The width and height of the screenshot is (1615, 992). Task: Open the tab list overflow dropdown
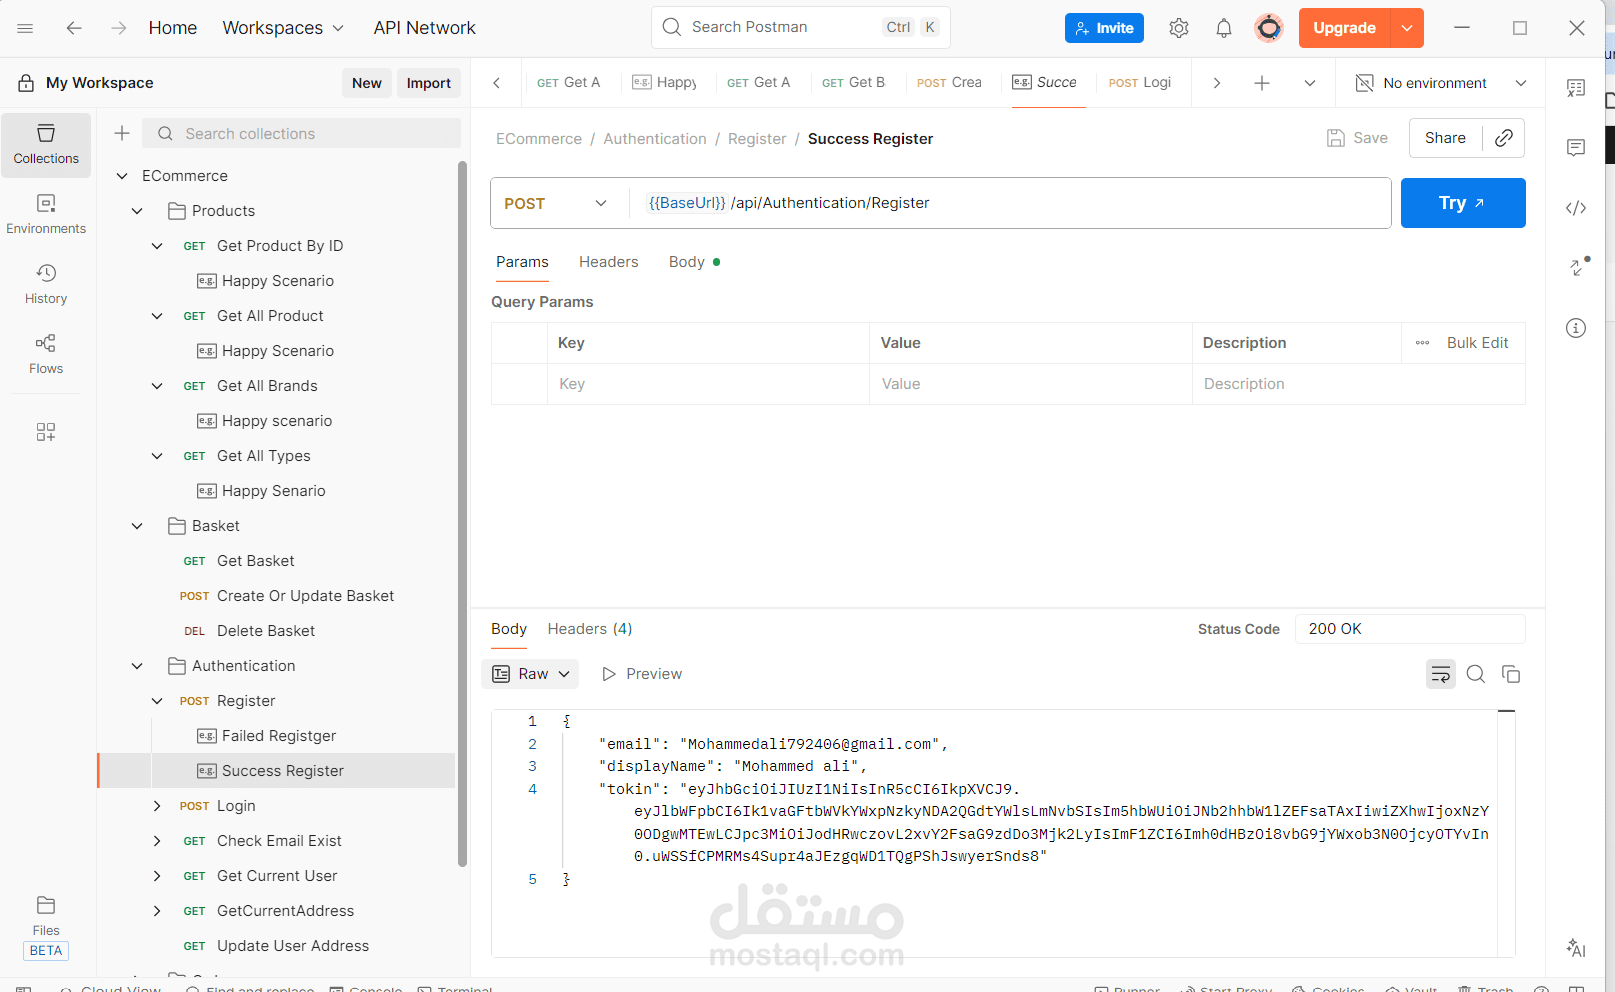pos(1310,83)
